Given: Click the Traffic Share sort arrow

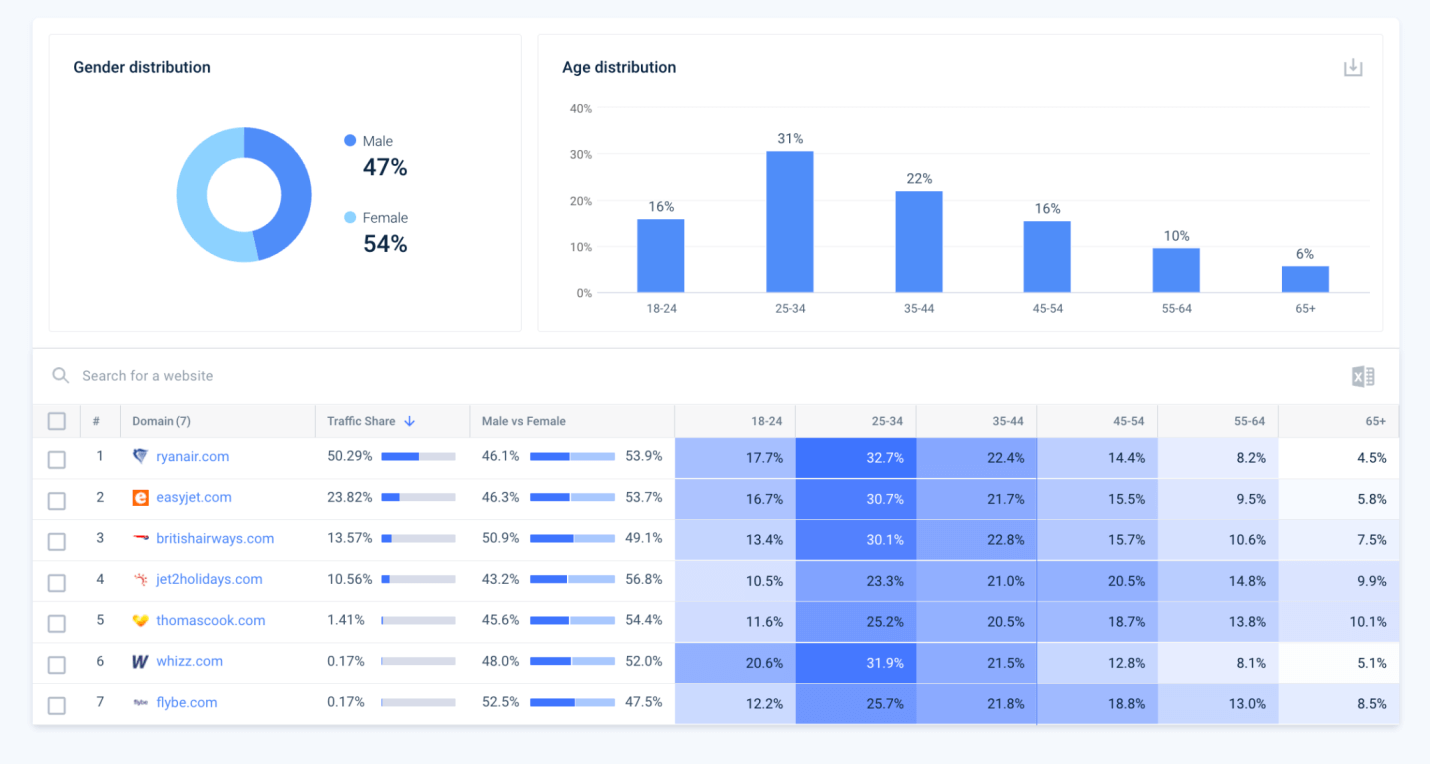Looking at the screenshot, I should (x=409, y=421).
